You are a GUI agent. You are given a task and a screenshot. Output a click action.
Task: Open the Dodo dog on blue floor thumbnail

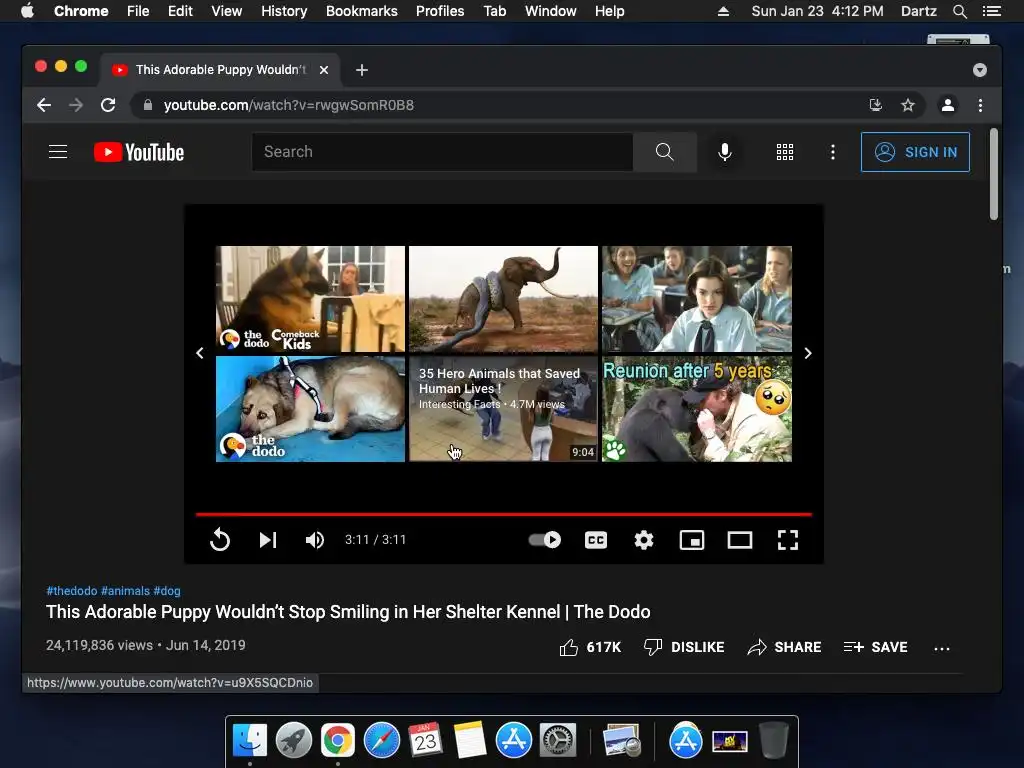(310, 409)
